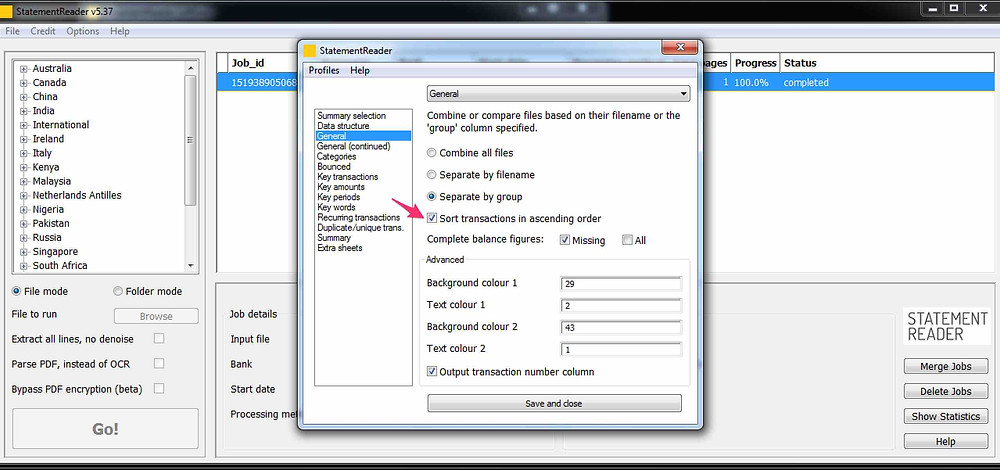Click the Job_id column header
Image resolution: width=1000 pixels, height=470 pixels.
(263, 63)
